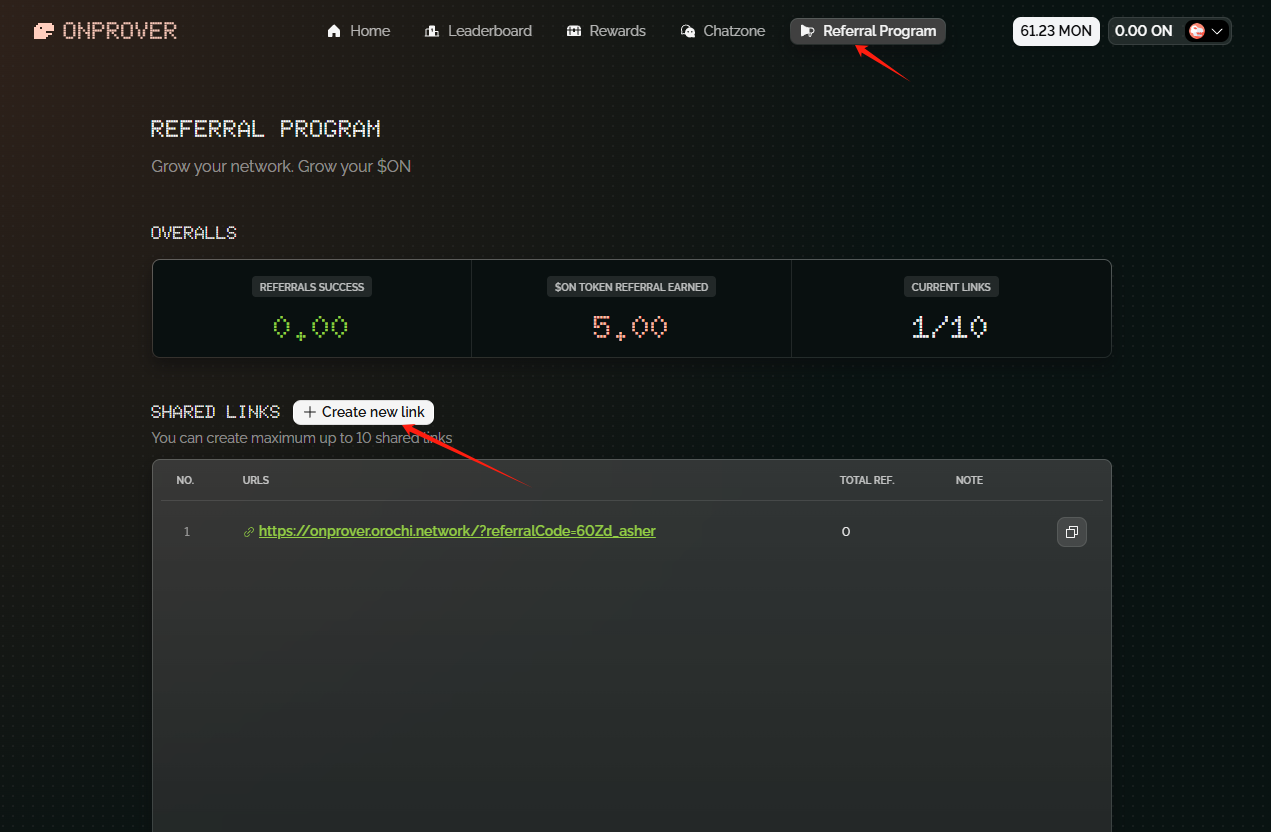The image size is (1271, 832).
Task: Go to the Rewards tab label
Action: (618, 31)
